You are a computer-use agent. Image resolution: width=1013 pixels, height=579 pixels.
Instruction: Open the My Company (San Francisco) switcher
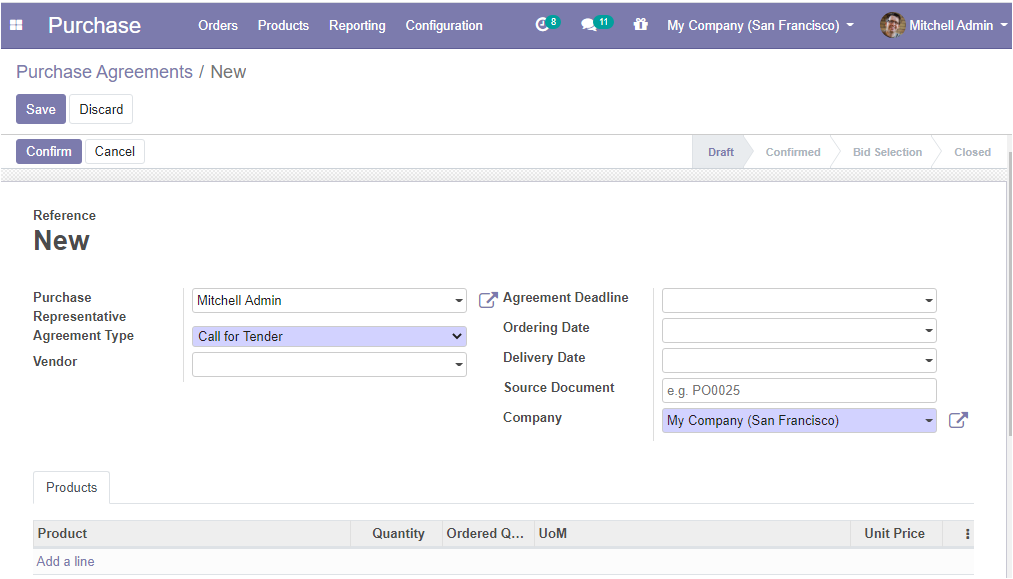pyautogui.click(x=760, y=25)
